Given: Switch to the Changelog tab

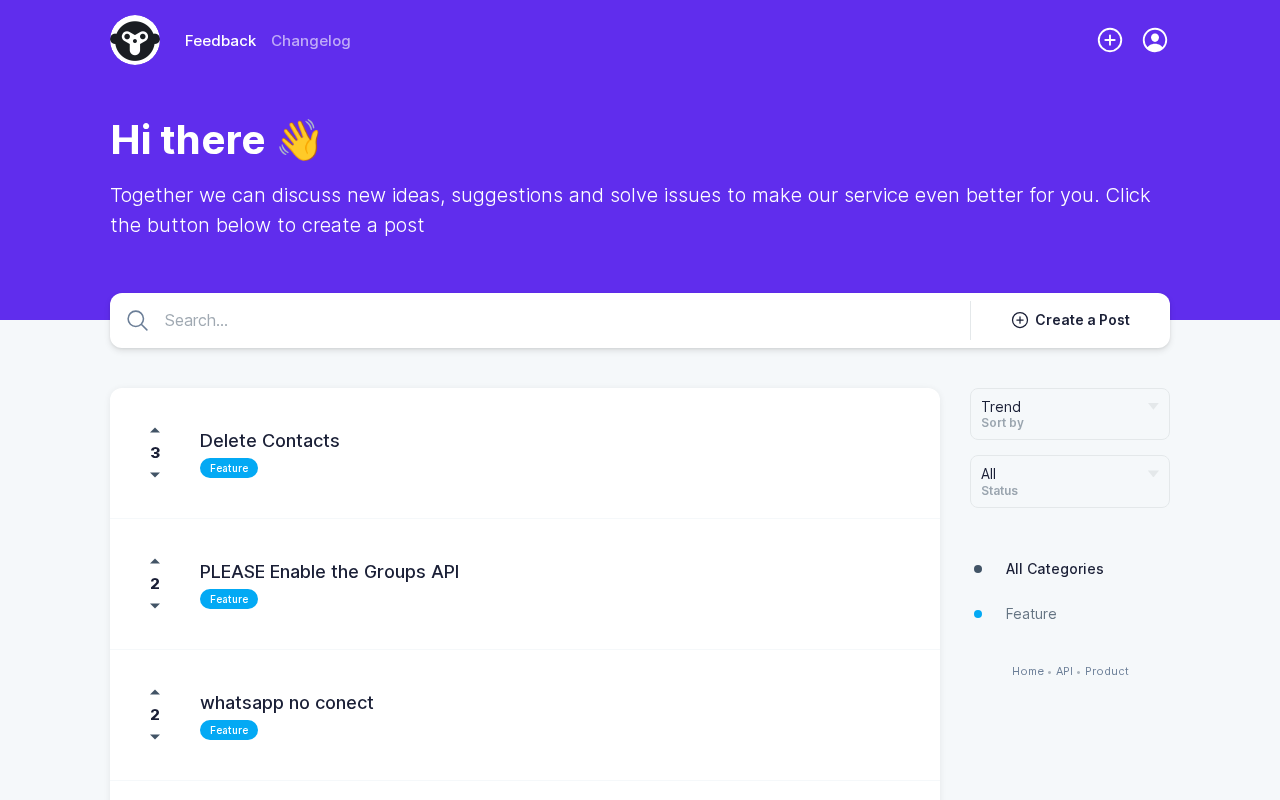Looking at the screenshot, I should (x=311, y=41).
